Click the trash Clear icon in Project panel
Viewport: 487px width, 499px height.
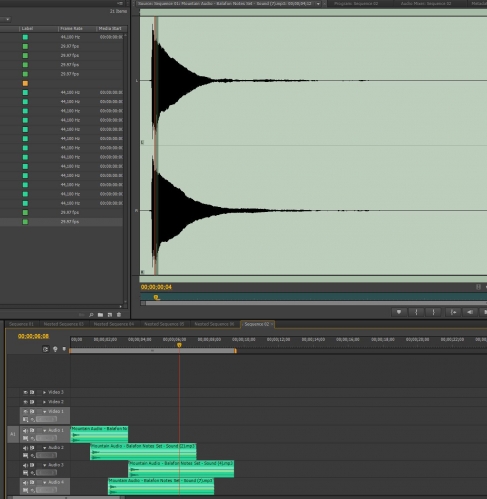pos(119,315)
